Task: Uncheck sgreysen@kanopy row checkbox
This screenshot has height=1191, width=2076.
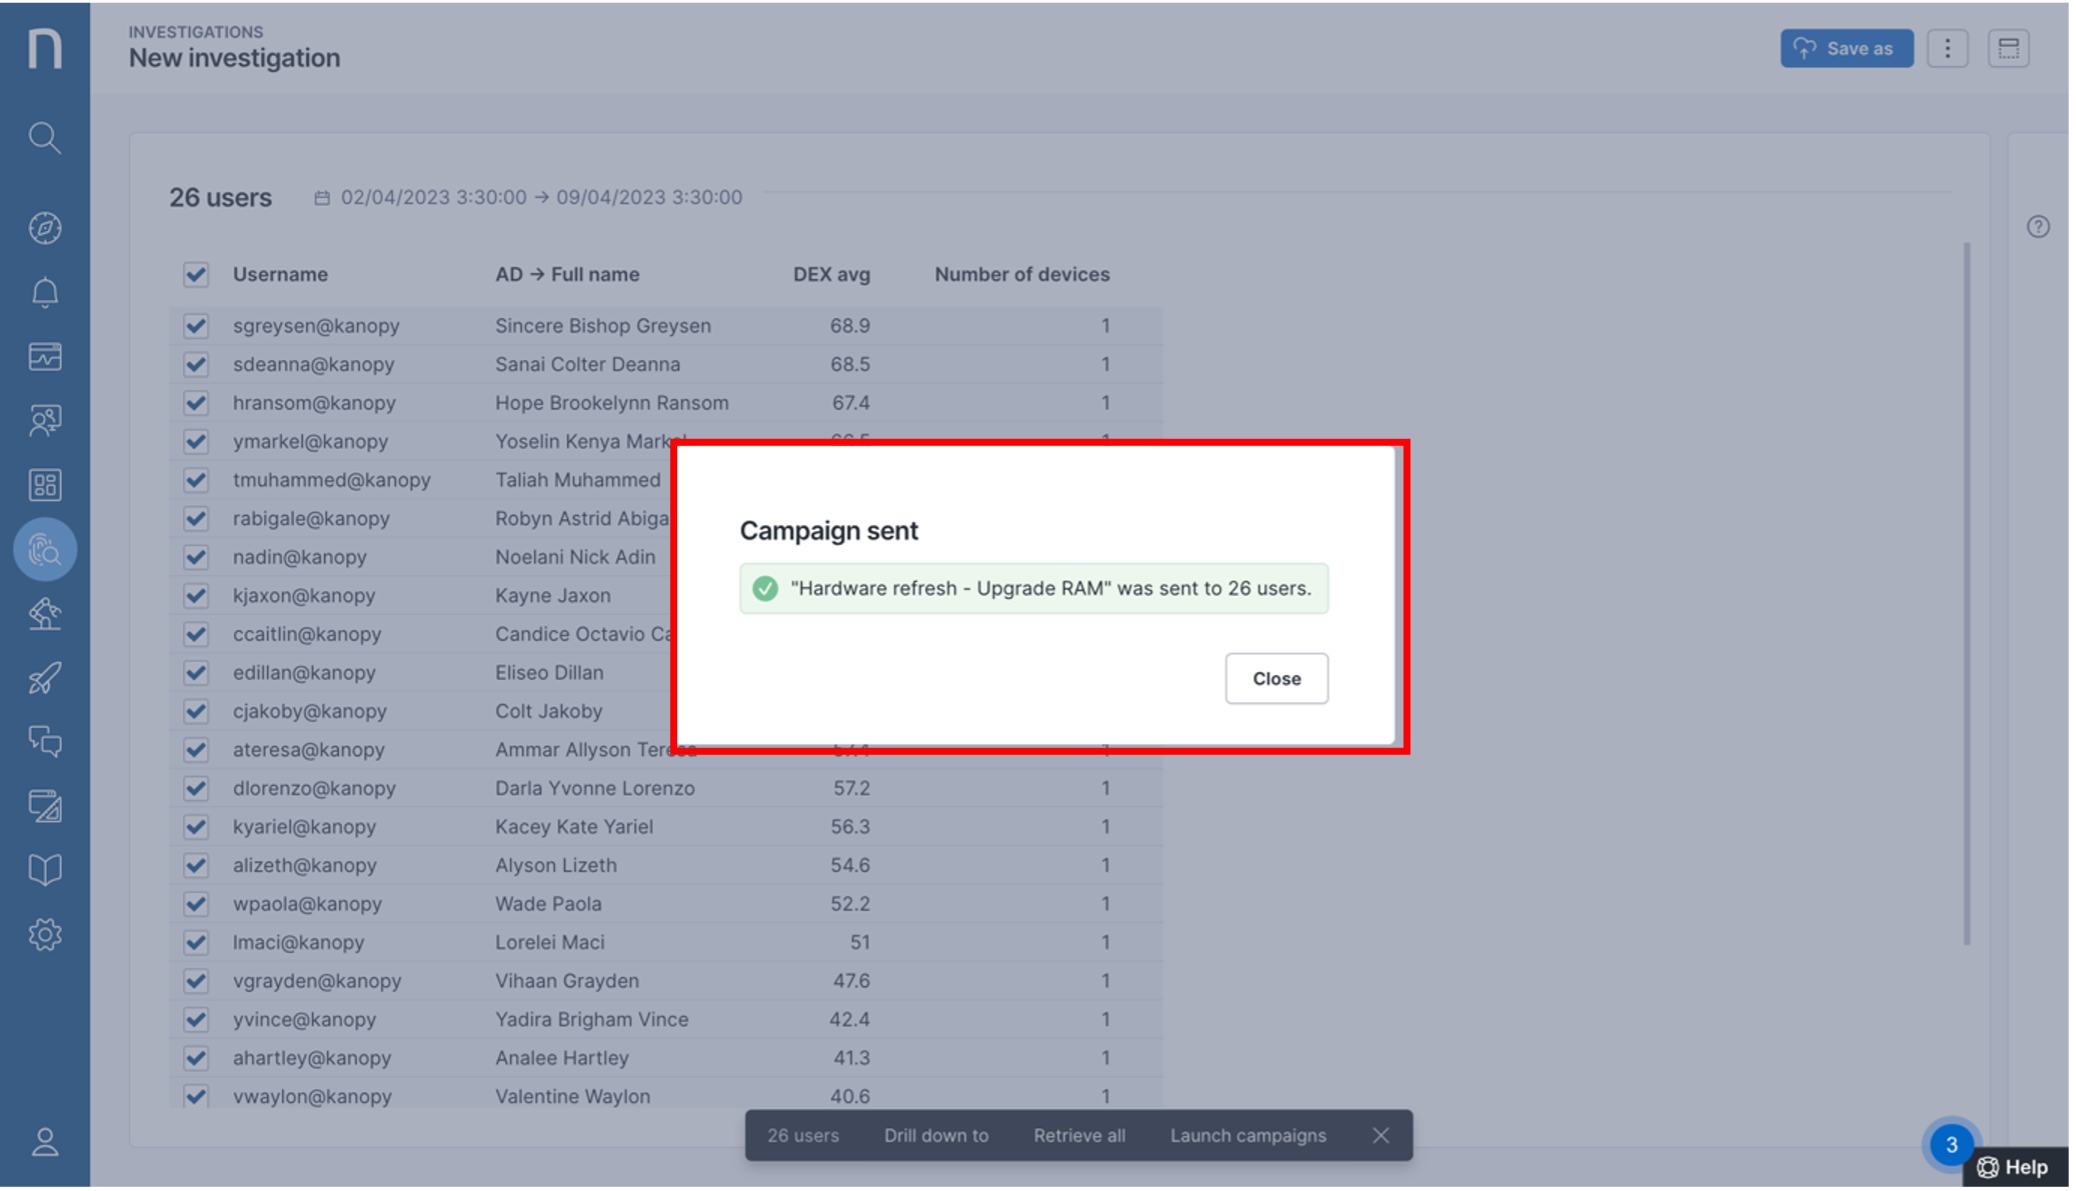Action: [x=196, y=326]
